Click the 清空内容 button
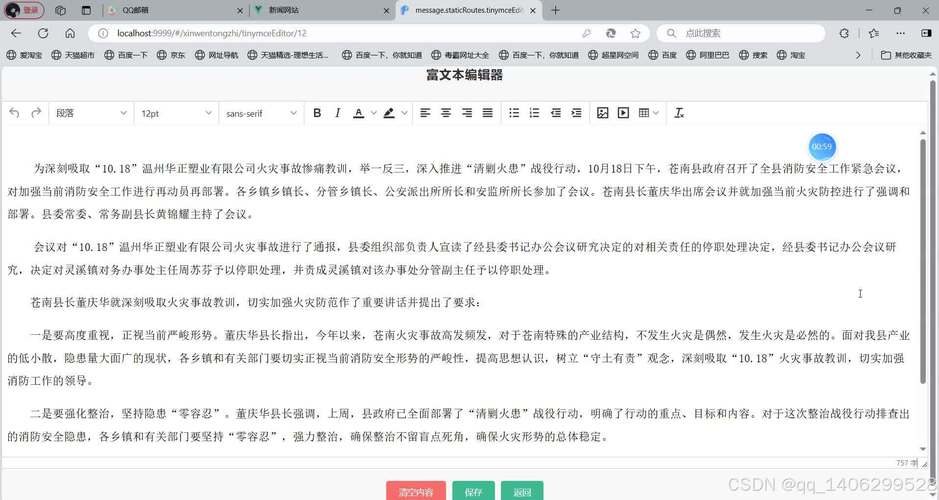This screenshot has height=500, width=939. (416, 492)
